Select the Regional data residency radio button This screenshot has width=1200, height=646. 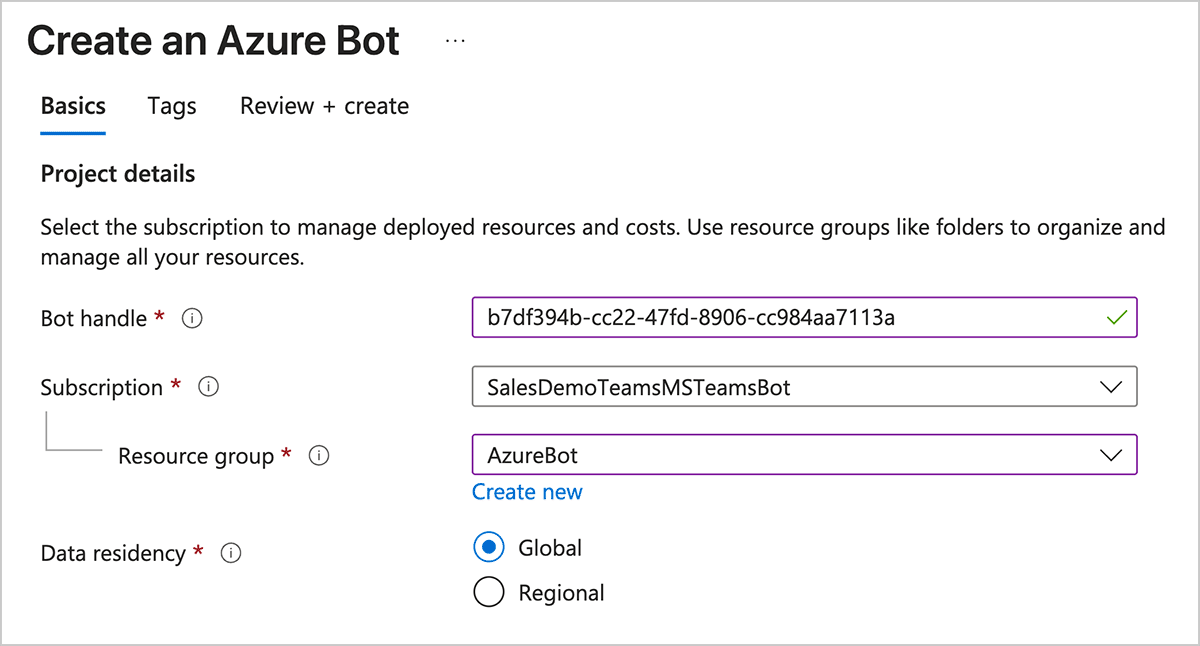(x=489, y=593)
